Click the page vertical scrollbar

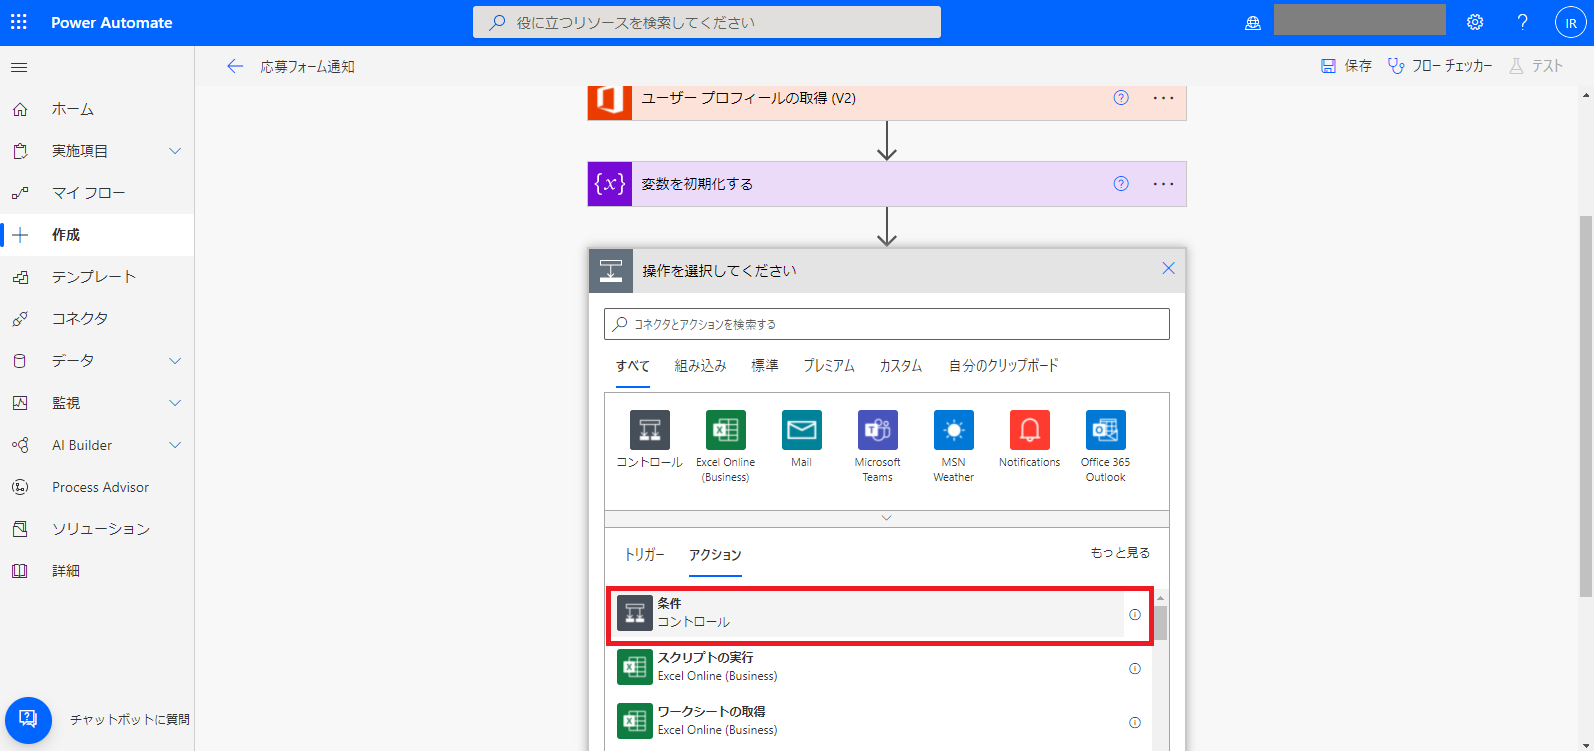(x=1586, y=405)
